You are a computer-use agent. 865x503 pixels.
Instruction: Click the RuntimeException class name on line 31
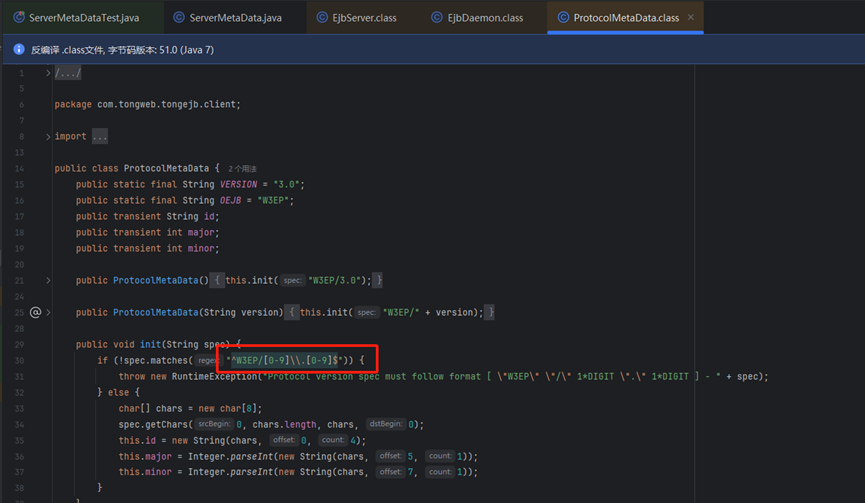click(214, 376)
